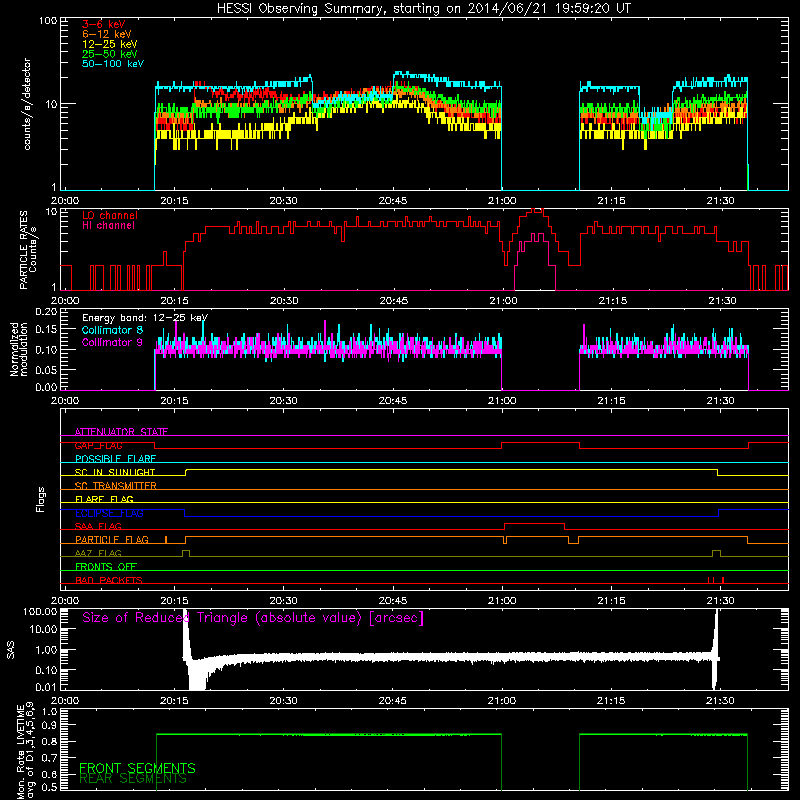
Task: Click the 20:45 tick label under counts plot
Action: pyautogui.click(x=393, y=201)
